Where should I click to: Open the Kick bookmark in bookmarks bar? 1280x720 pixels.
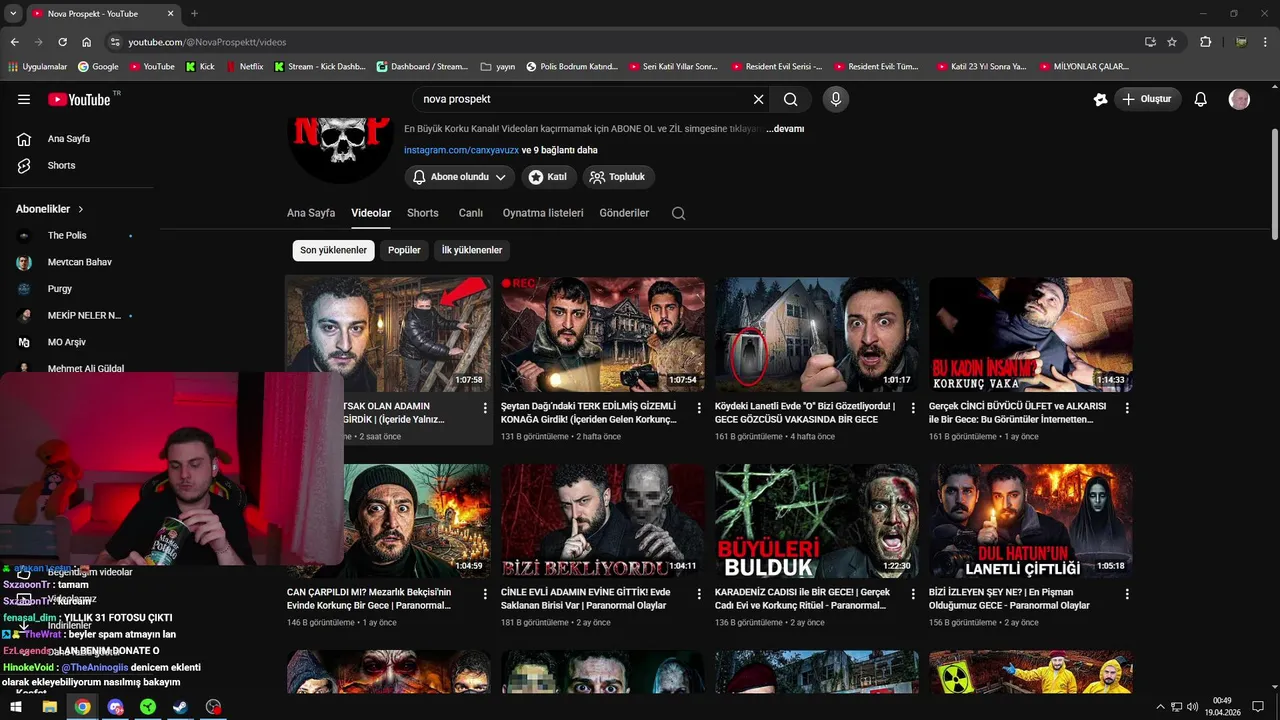(x=200, y=67)
